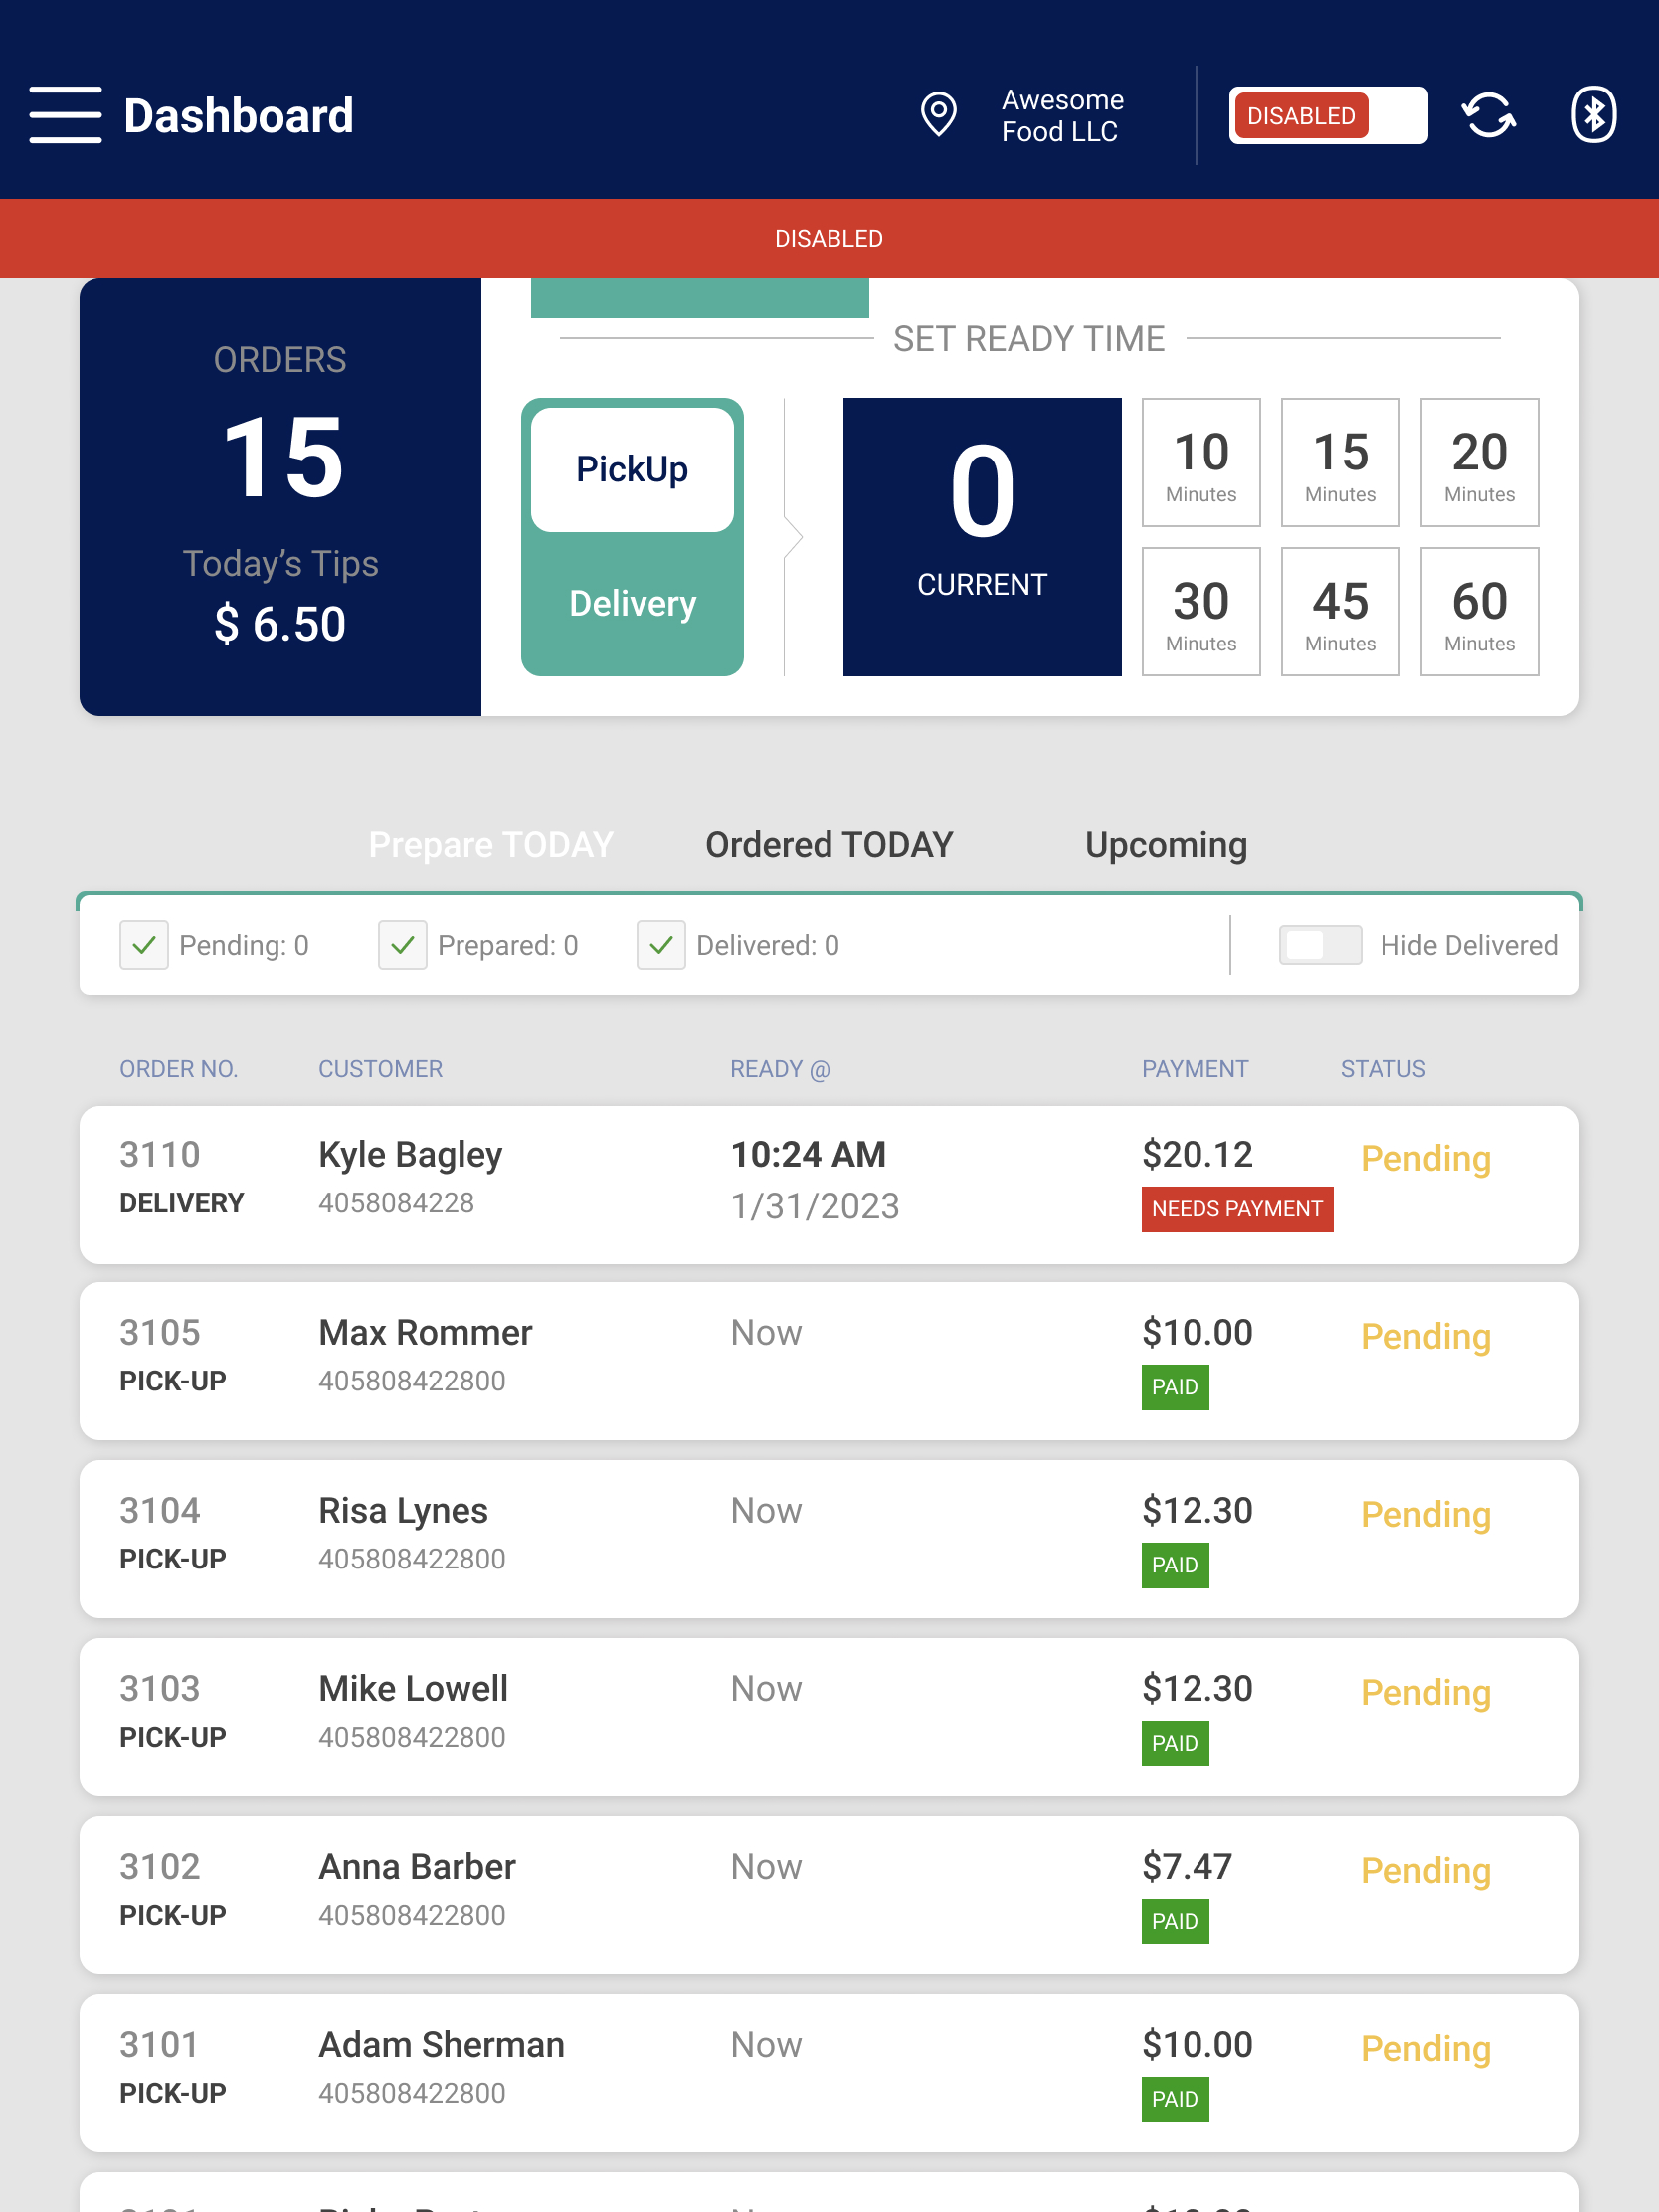Click the STATUS column header
Image resolution: width=1659 pixels, height=2212 pixels.
(1383, 1069)
